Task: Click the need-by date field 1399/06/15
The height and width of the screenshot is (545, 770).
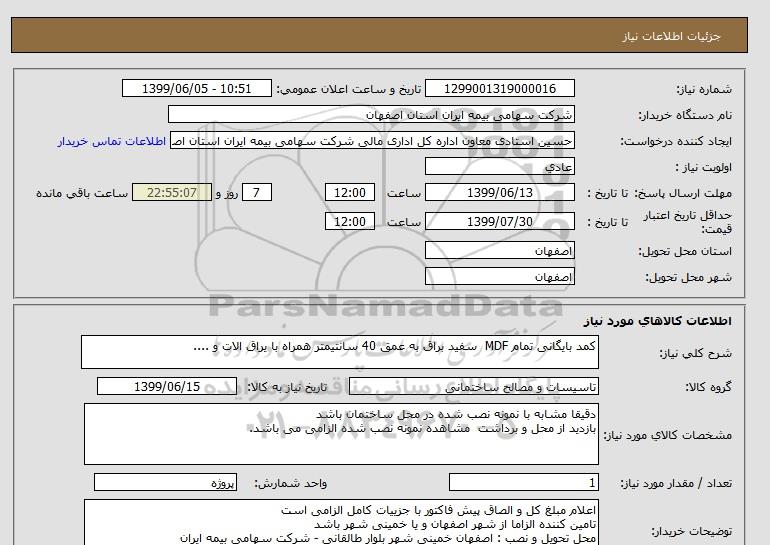Action: coord(167,386)
